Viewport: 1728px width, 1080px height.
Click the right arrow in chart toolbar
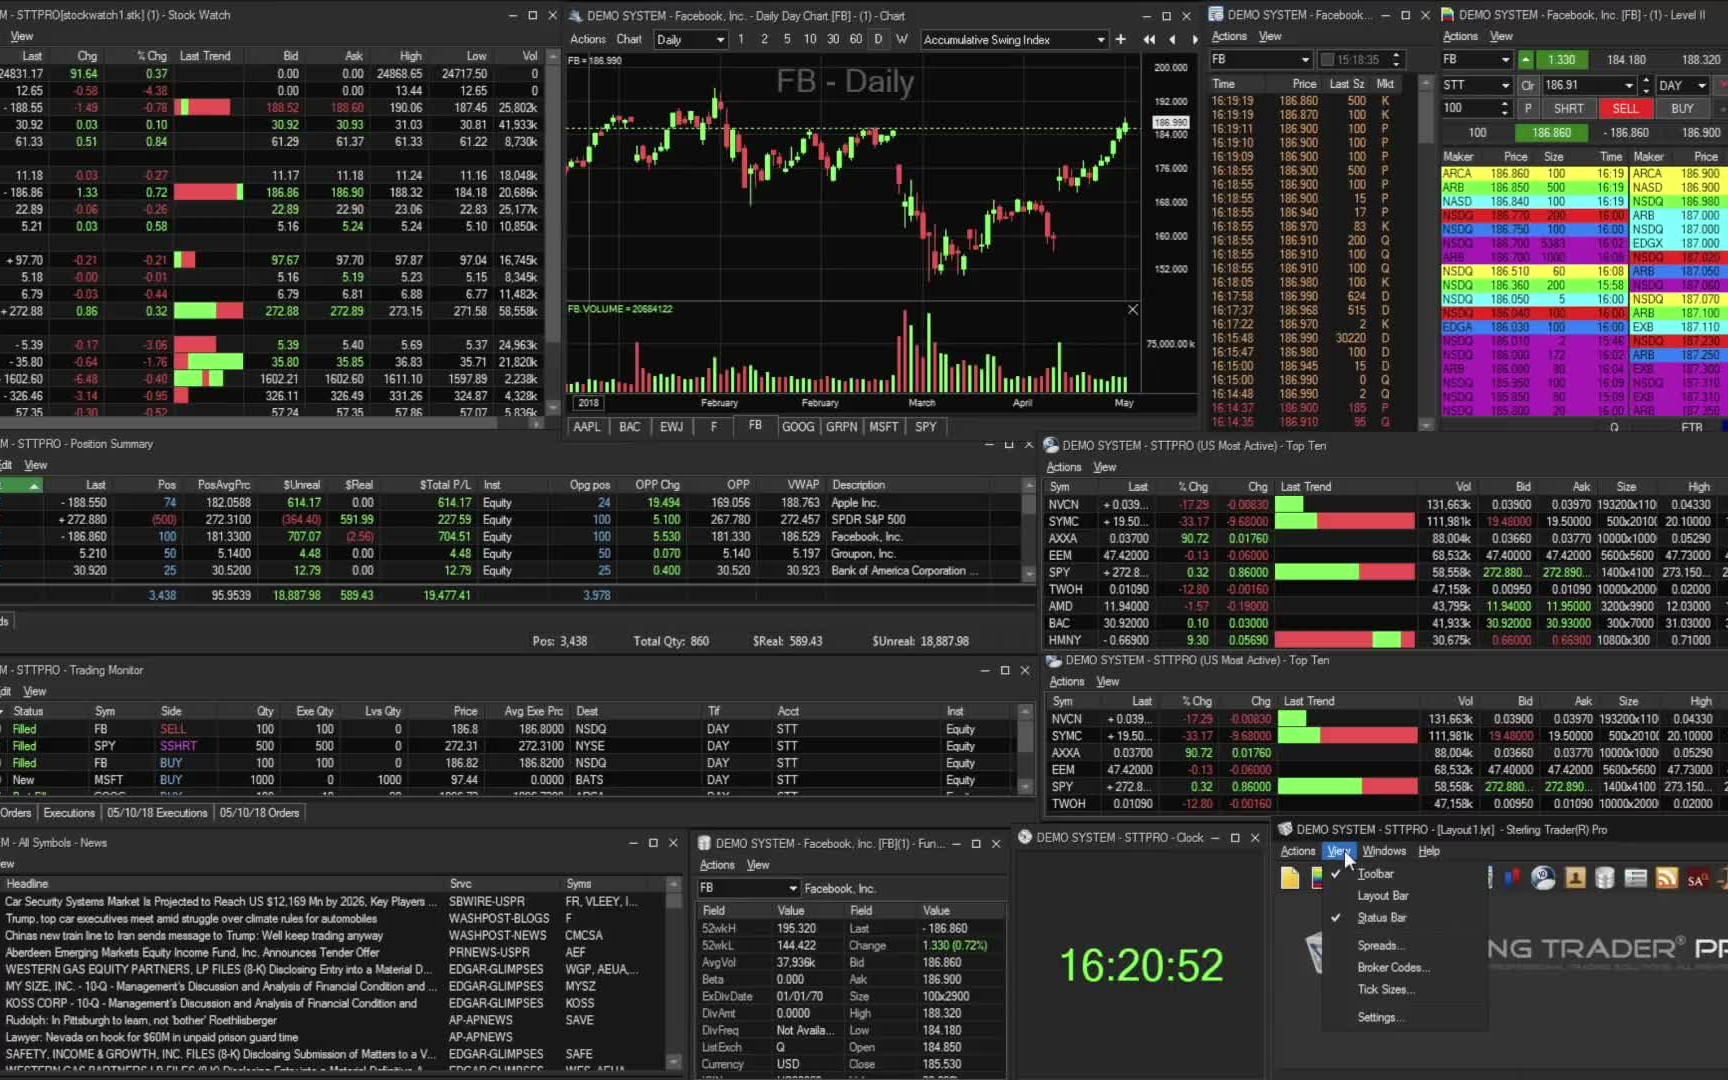(1194, 39)
